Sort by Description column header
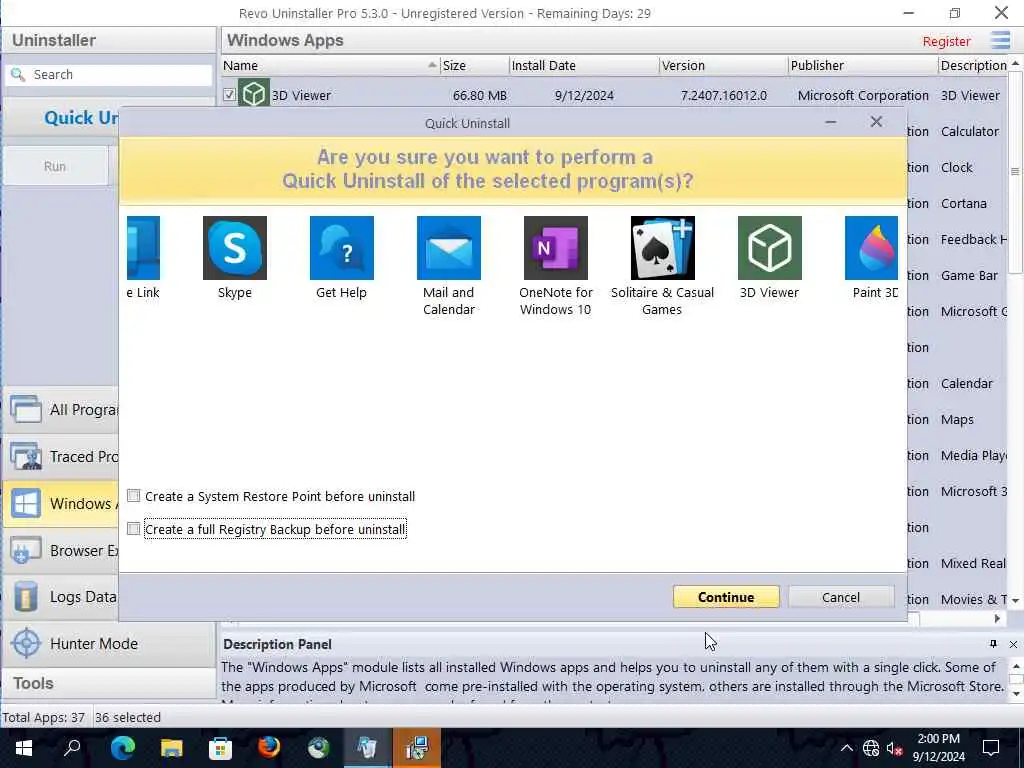1024x768 pixels. point(974,65)
